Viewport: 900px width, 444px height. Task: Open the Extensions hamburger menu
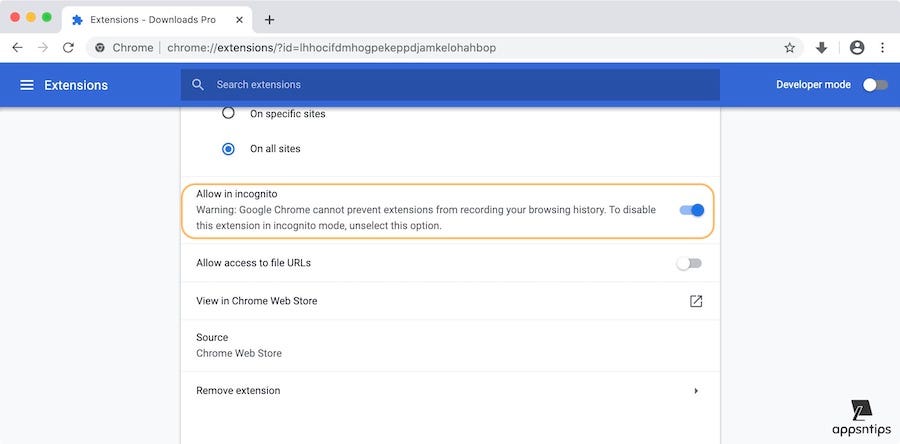click(x=27, y=85)
